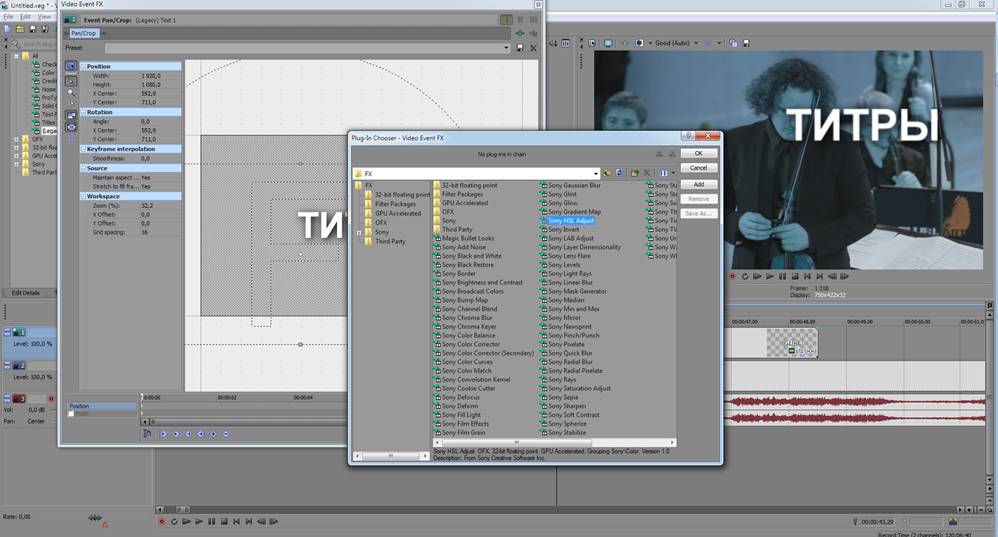Collapse the Position section in Pan/Crop
Viewport: 998px width, 537px height.
point(83,66)
